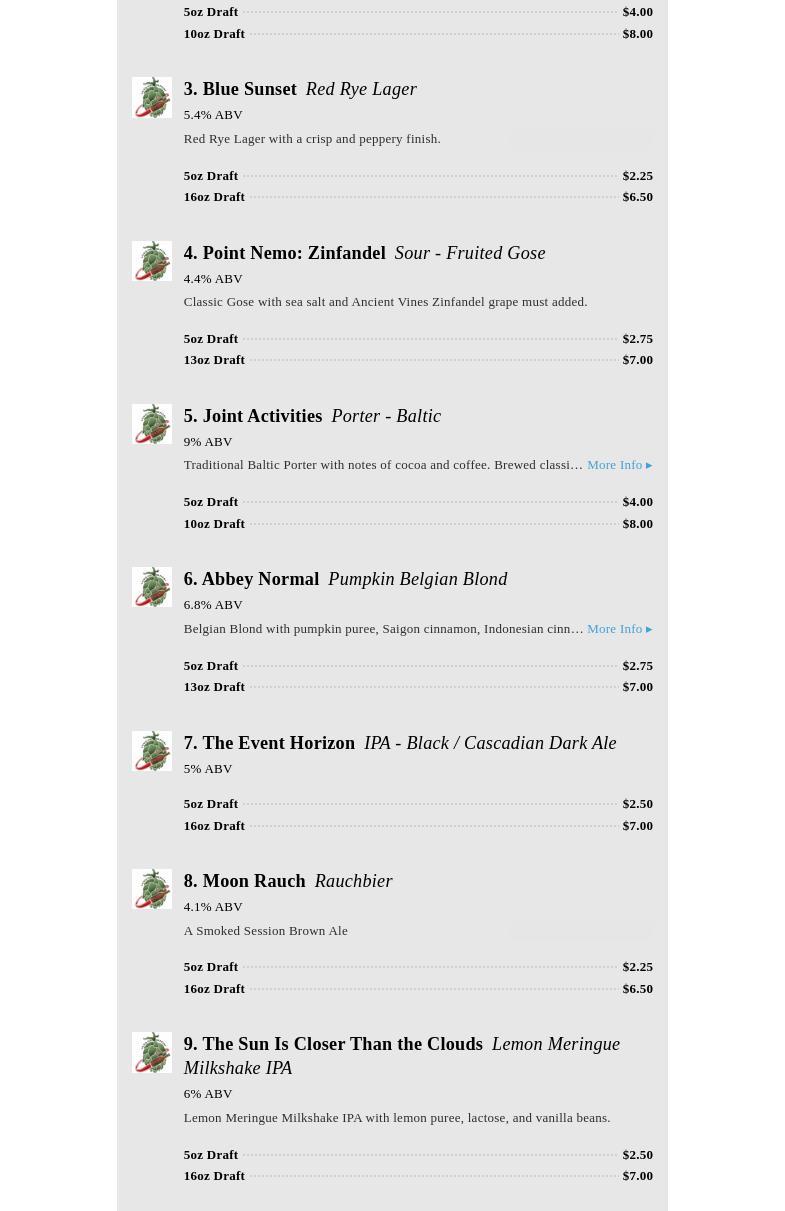Click the Event Horizon brewery logo icon
The height and width of the screenshot is (1211, 785).
[x=151, y=751]
